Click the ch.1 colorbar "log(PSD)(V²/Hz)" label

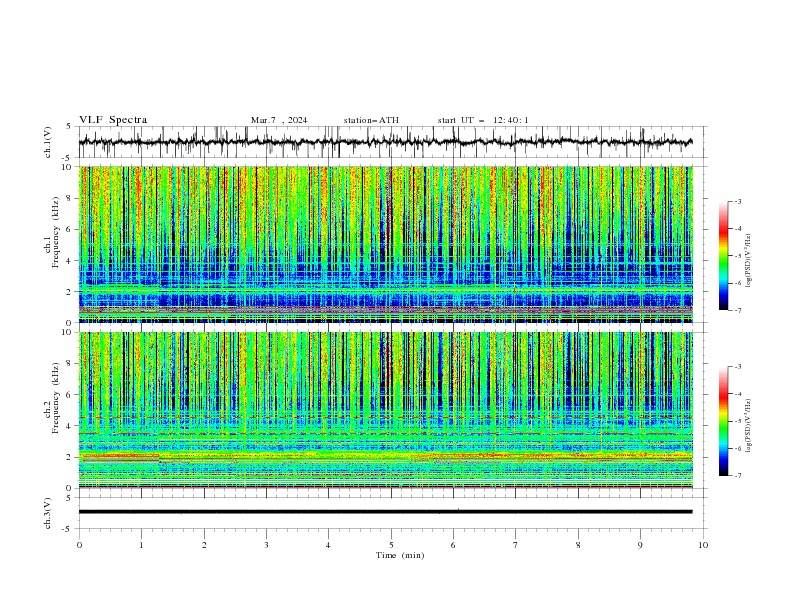749,261
